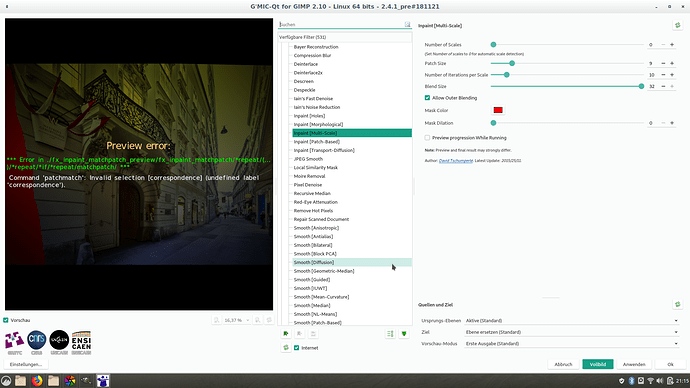Reset the Quellen und Ziel settings icon
Screen dimensions: 690x388
coord(678,304)
